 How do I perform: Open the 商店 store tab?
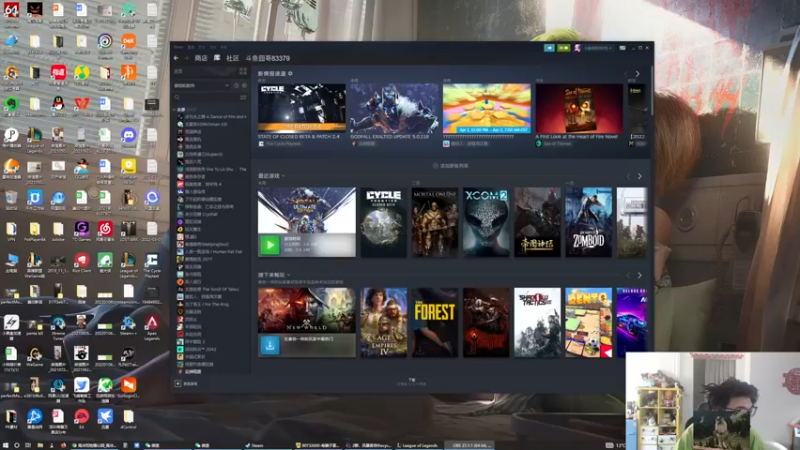[x=201, y=58]
